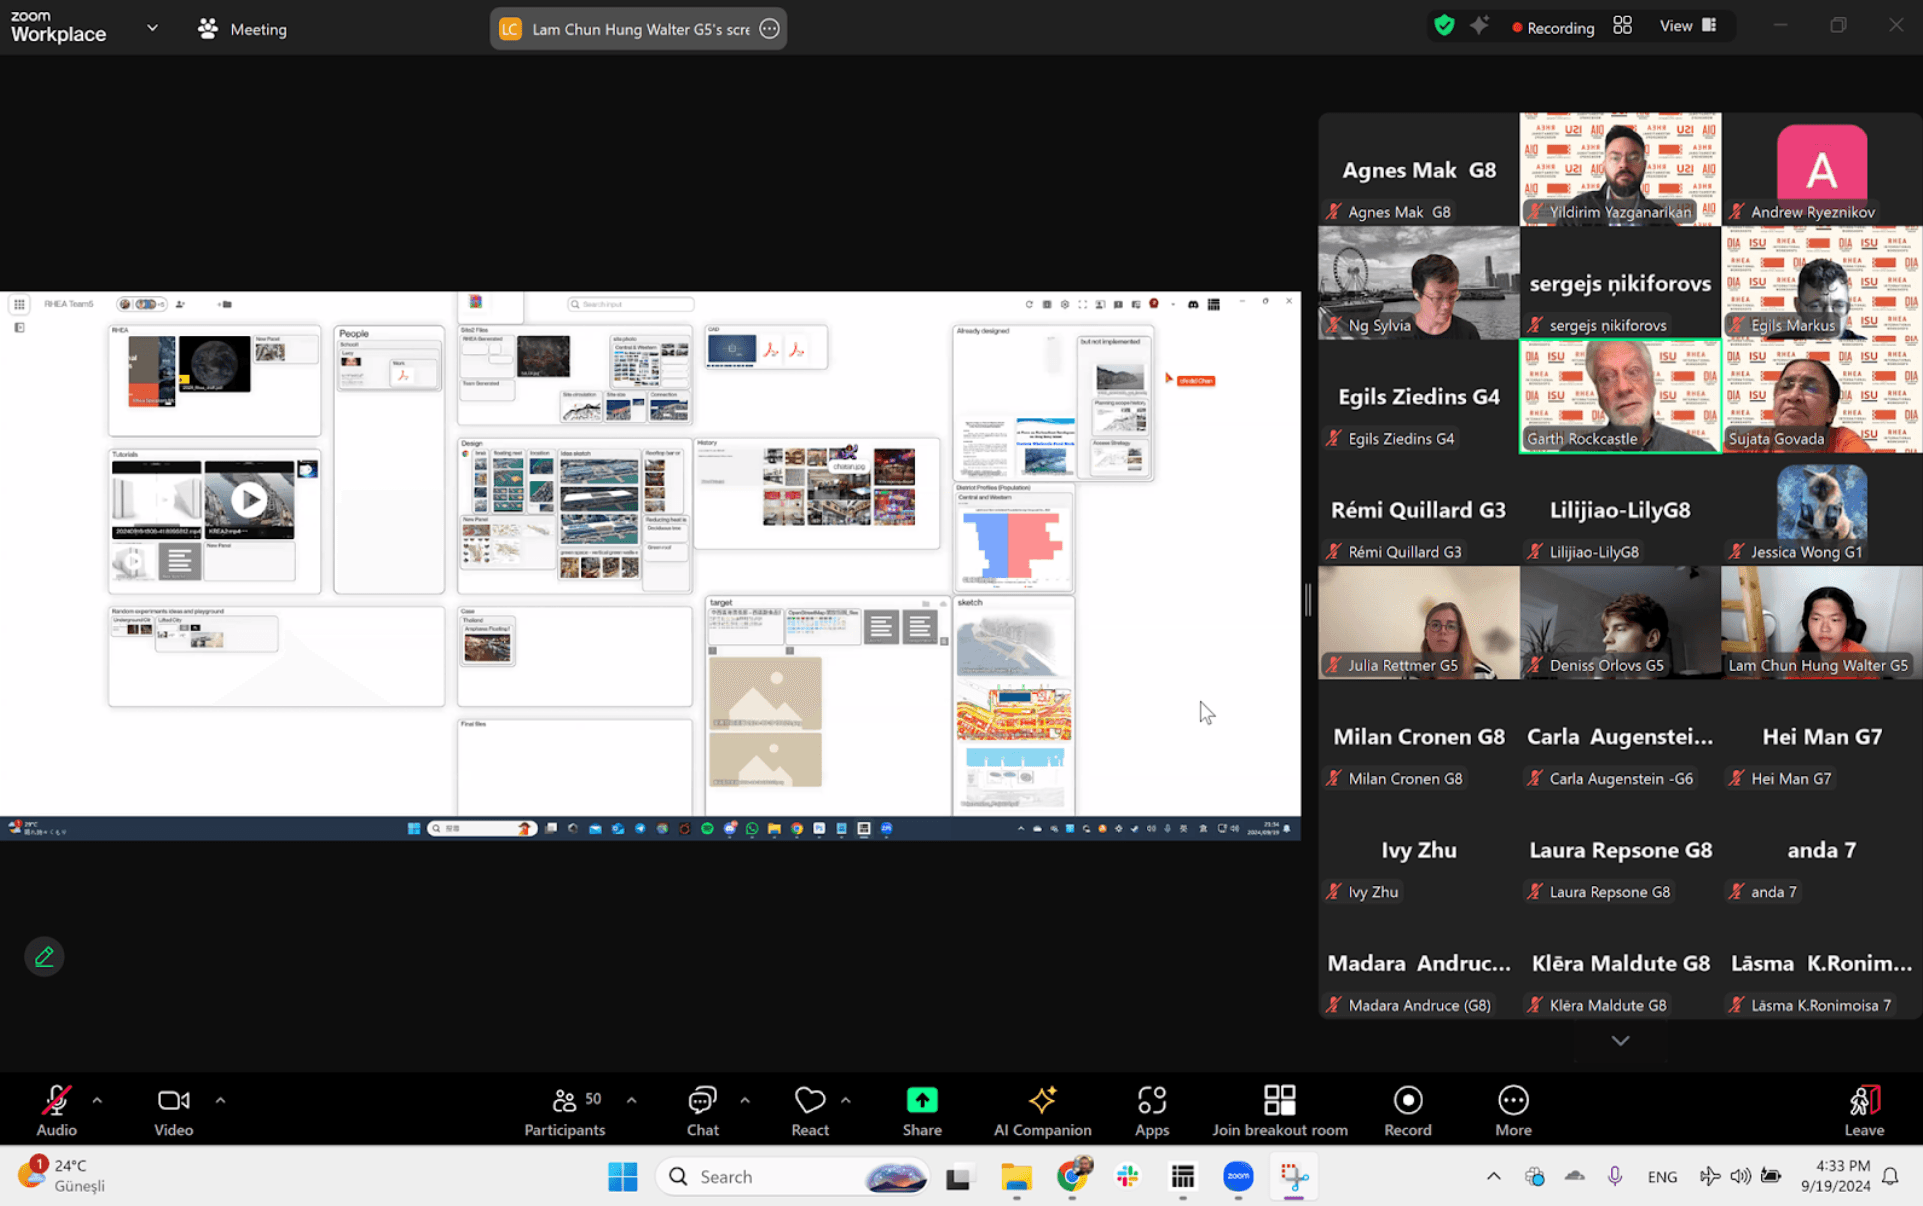The height and width of the screenshot is (1206, 1923).
Task: Expand audio settings caret
Action: [x=97, y=1100]
